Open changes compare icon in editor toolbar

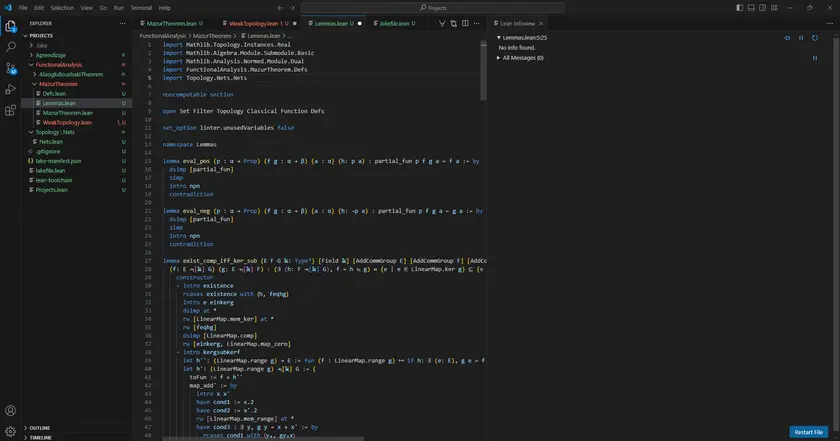click(454, 24)
